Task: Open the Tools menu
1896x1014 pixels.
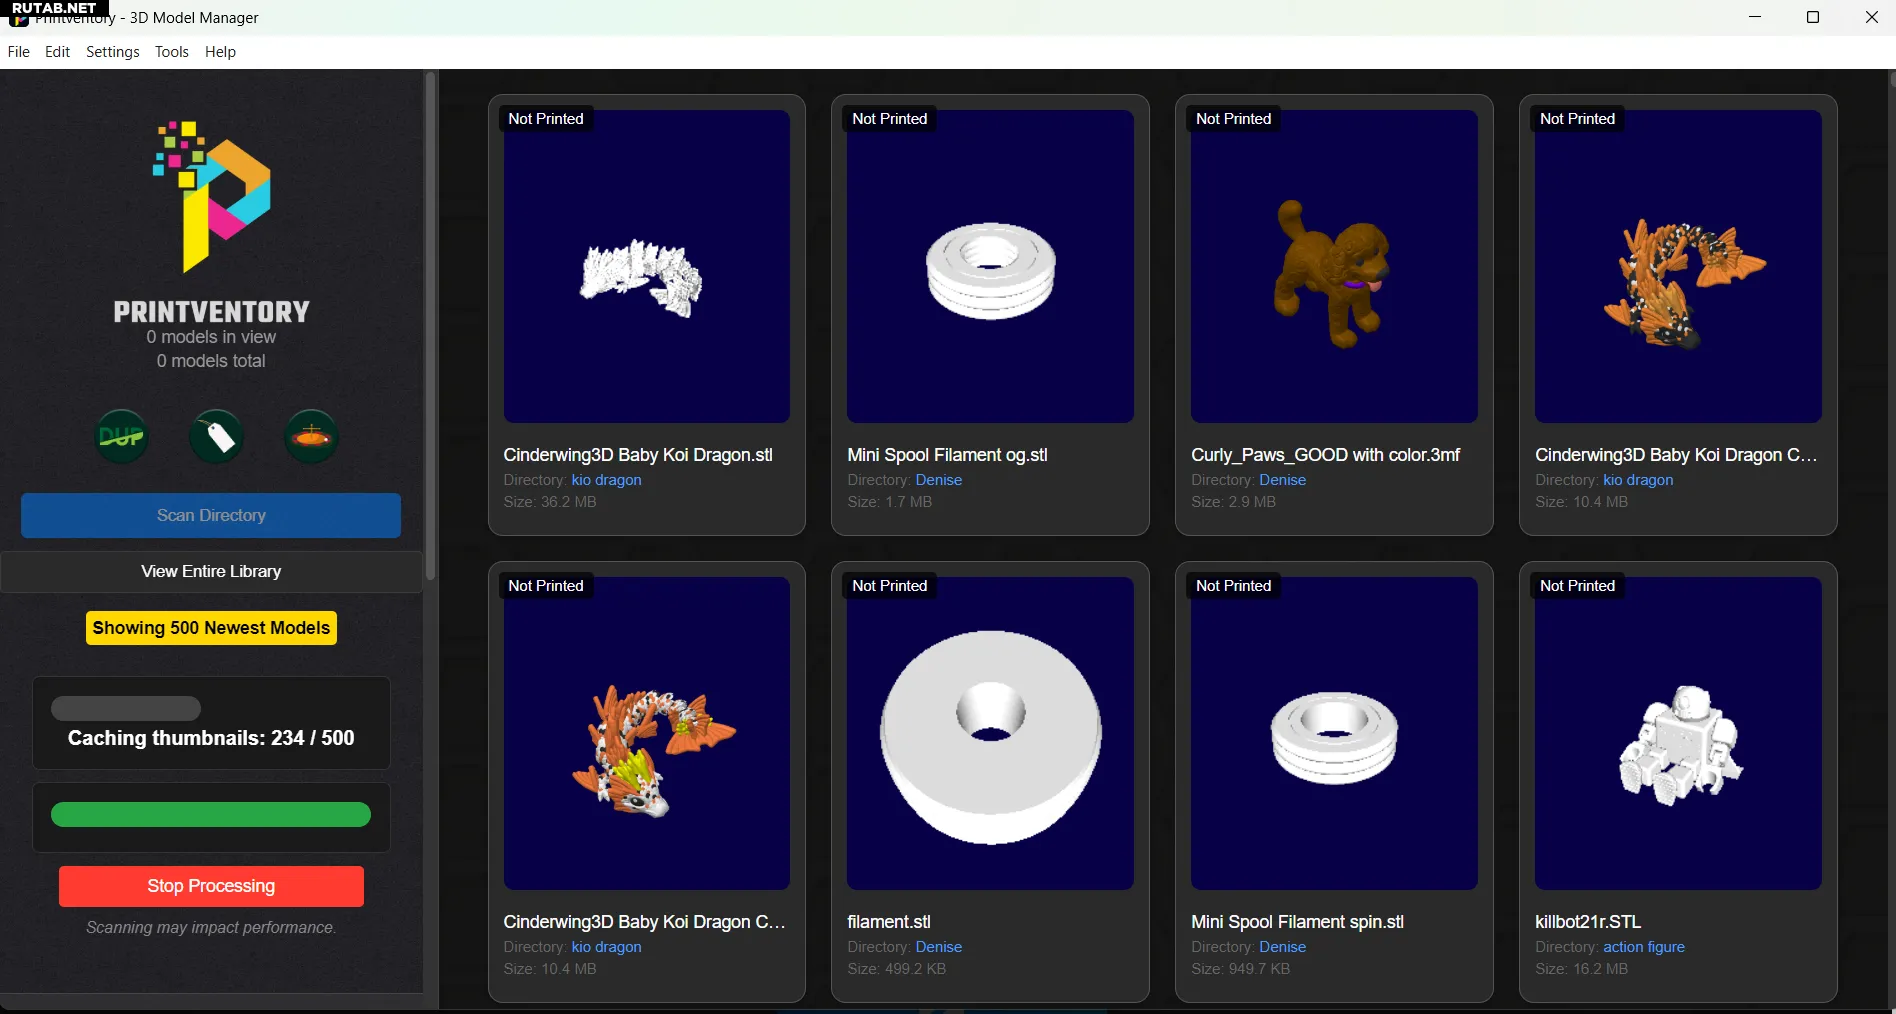Action: (172, 52)
